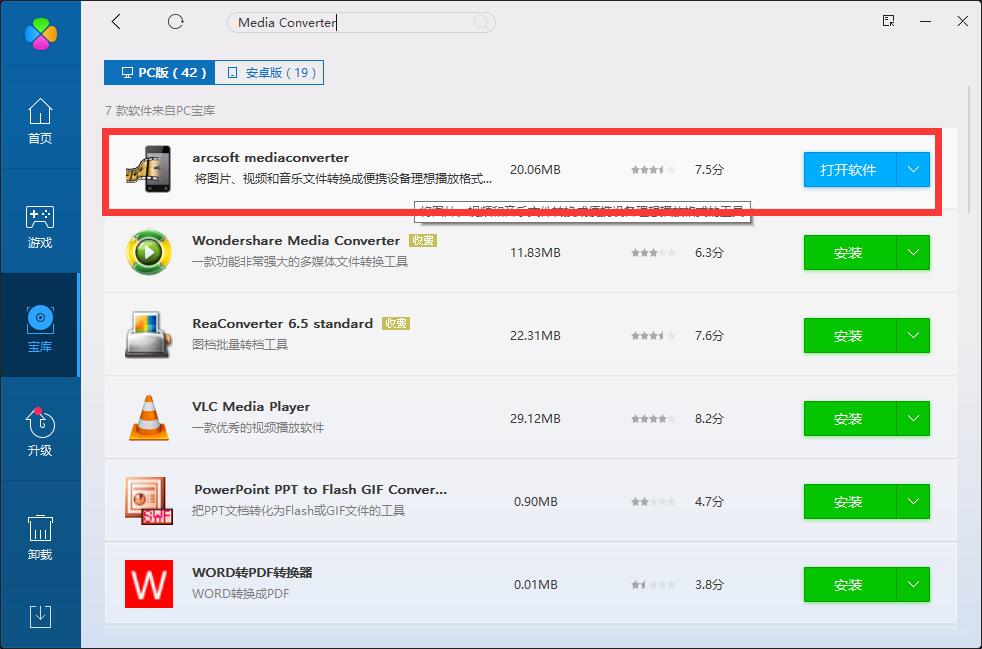Open the PowerPoint PPT to Flash GIF title
The width and height of the screenshot is (982, 649).
[320, 489]
